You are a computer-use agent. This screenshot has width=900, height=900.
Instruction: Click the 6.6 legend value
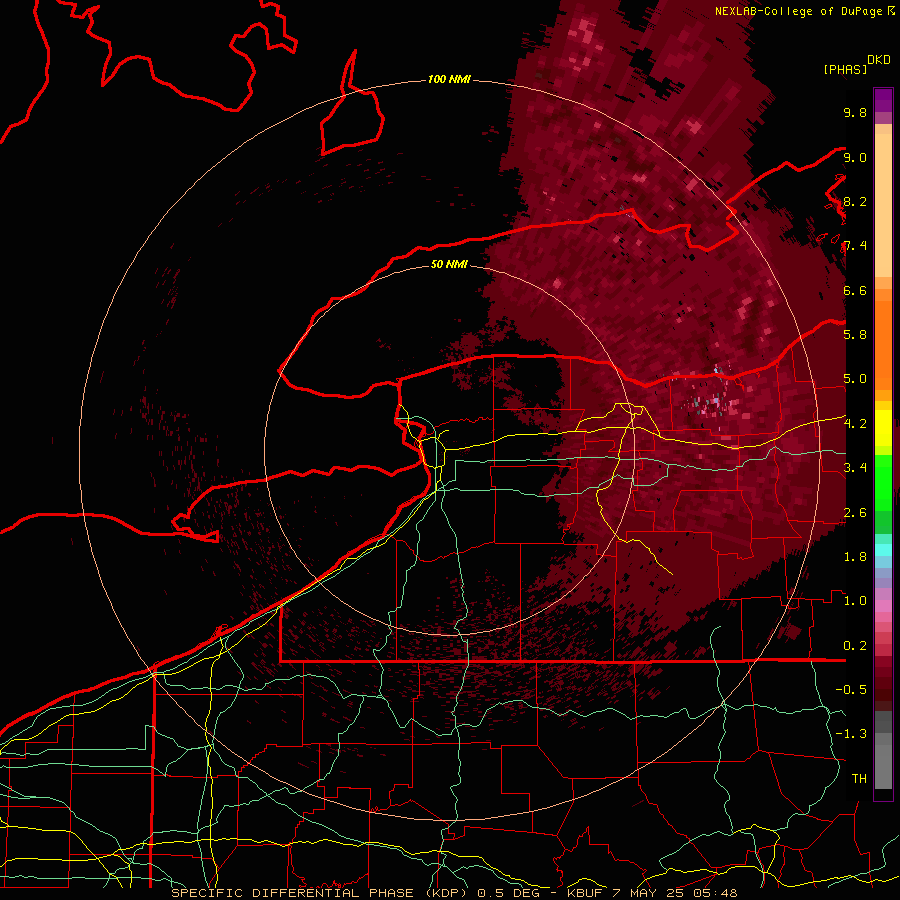pyautogui.click(x=855, y=290)
